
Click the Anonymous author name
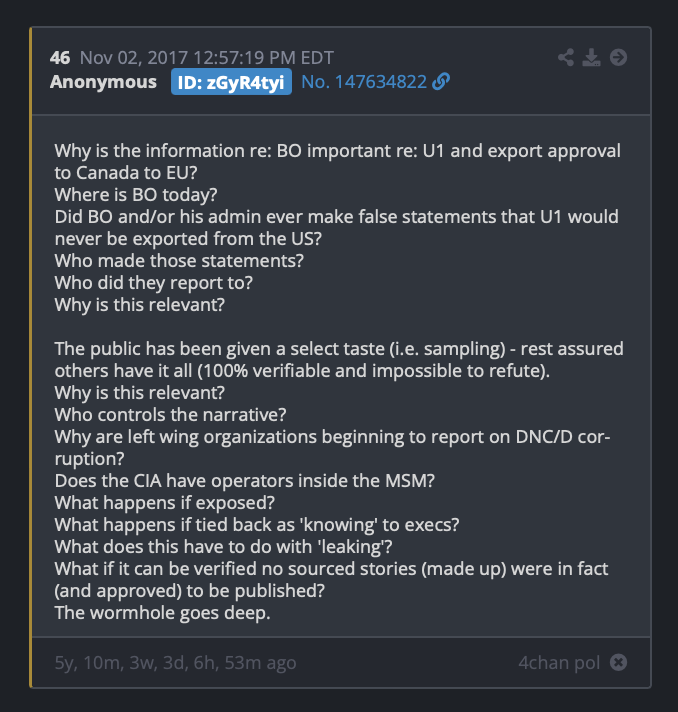[x=104, y=82]
